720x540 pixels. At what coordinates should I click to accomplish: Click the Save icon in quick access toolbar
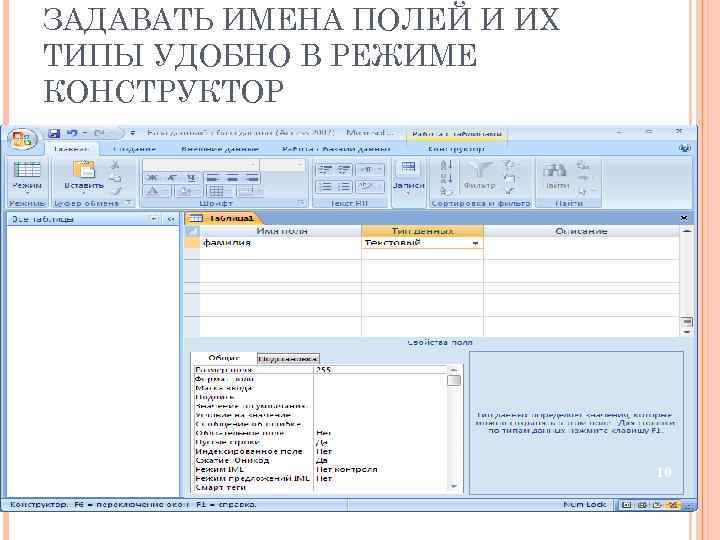[54, 133]
